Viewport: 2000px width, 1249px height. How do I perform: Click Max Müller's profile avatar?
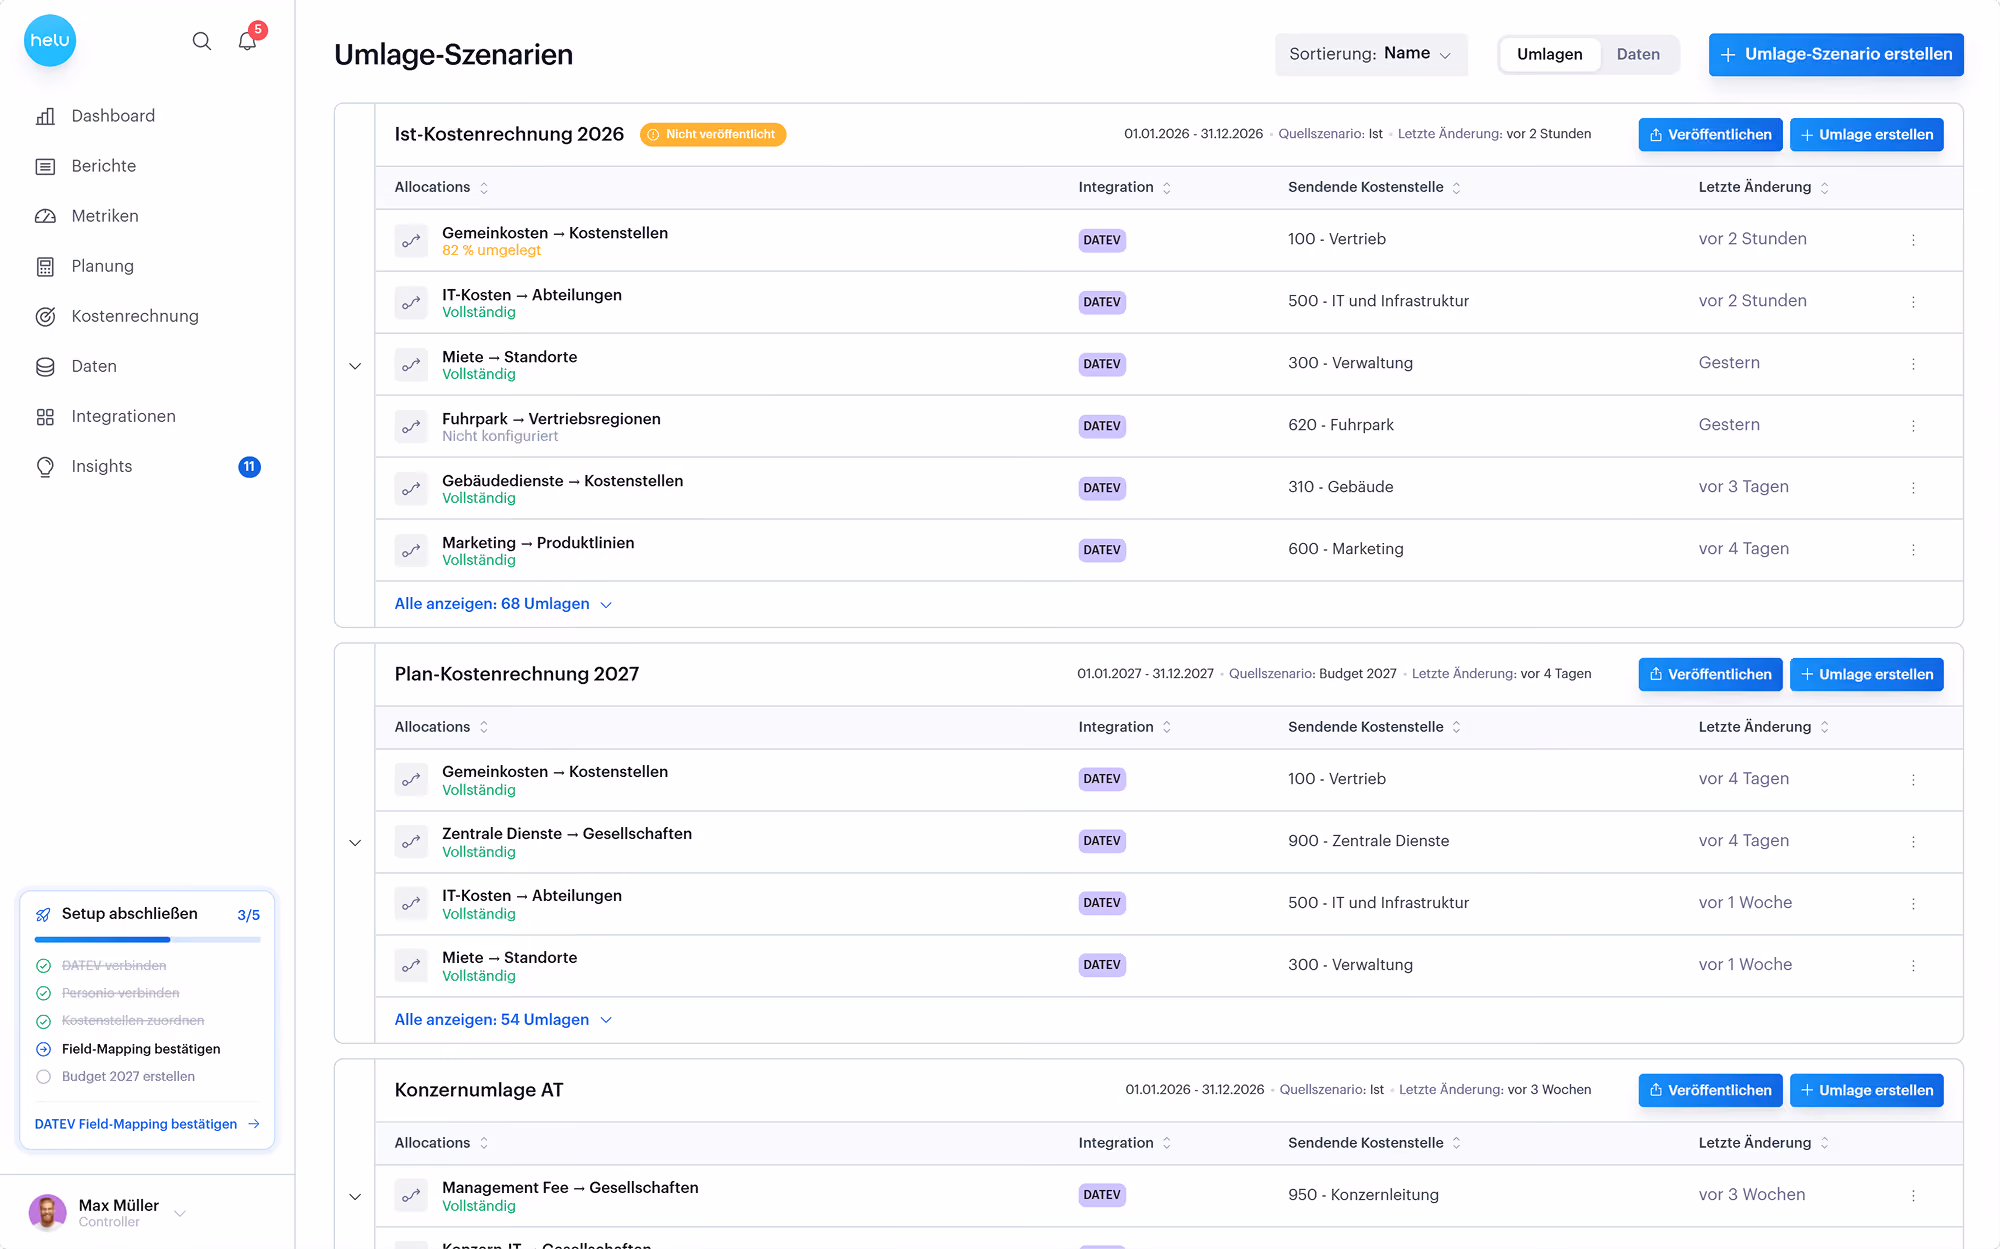(48, 1212)
